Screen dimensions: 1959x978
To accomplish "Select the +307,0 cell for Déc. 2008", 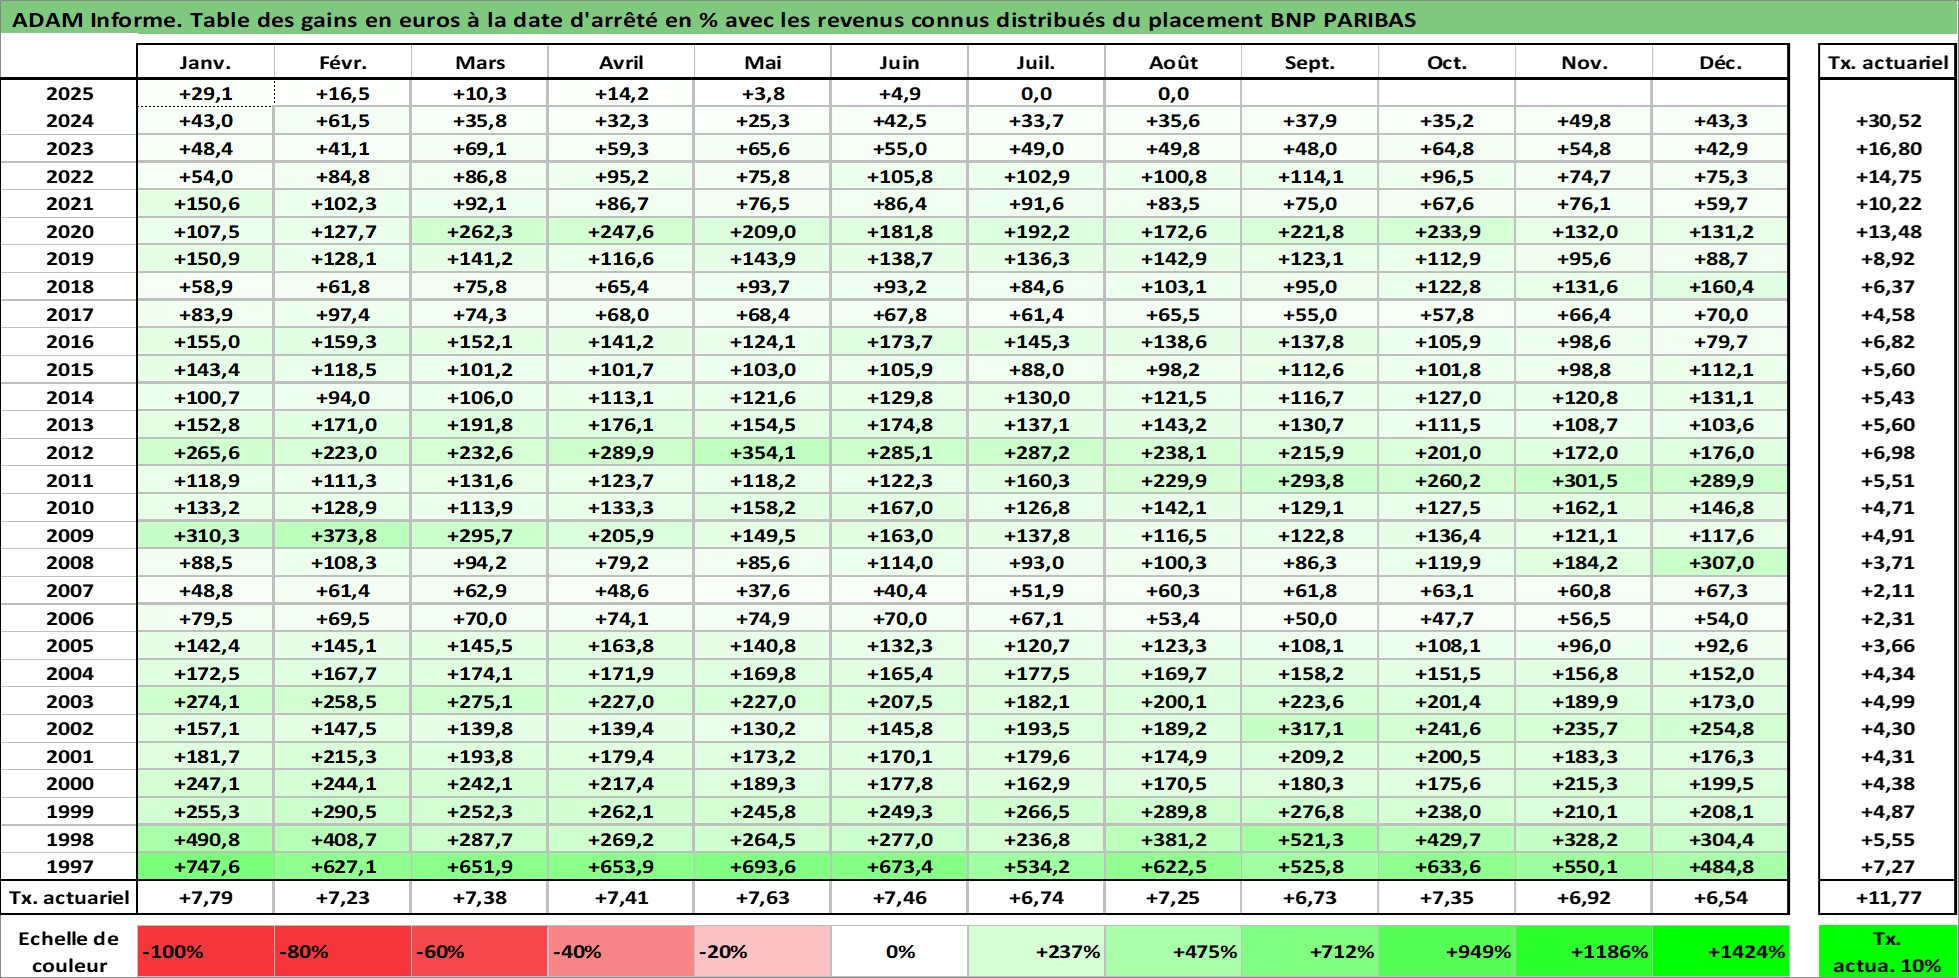I will point(1721,563).
